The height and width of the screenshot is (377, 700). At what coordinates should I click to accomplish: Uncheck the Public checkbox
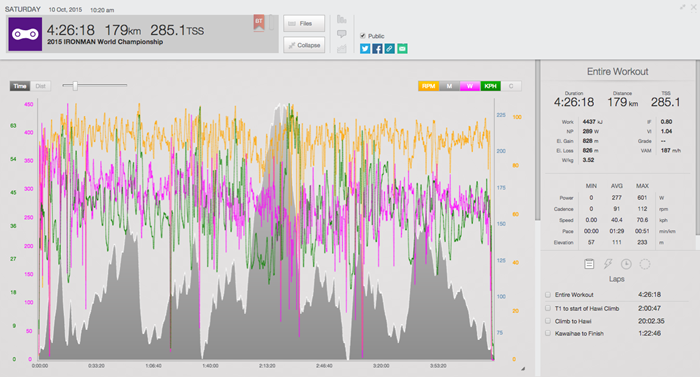(x=363, y=36)
